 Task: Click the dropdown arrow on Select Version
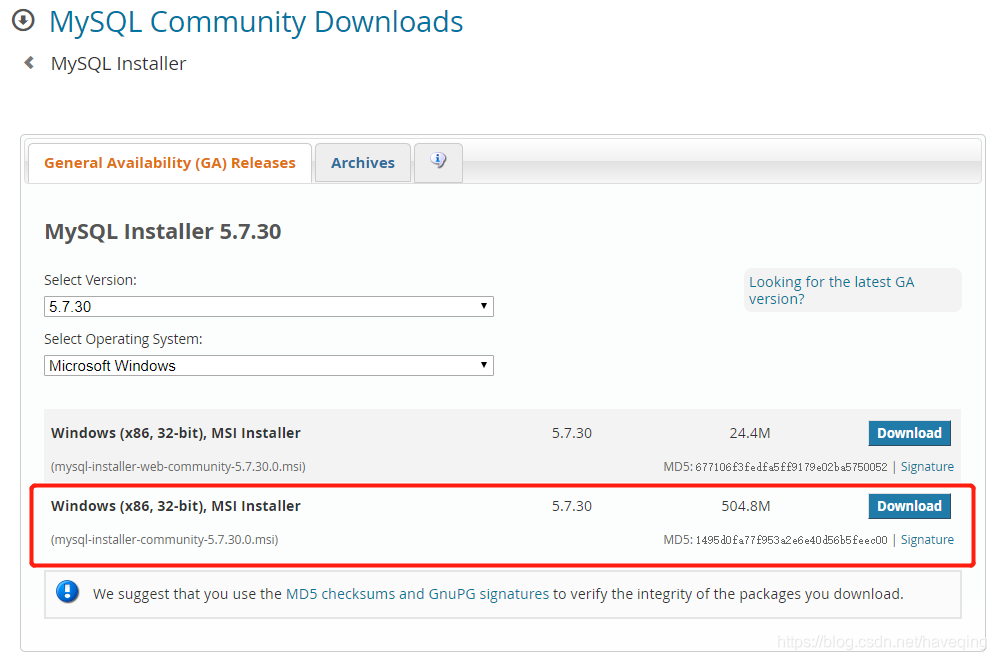click(x=484, y=306)
